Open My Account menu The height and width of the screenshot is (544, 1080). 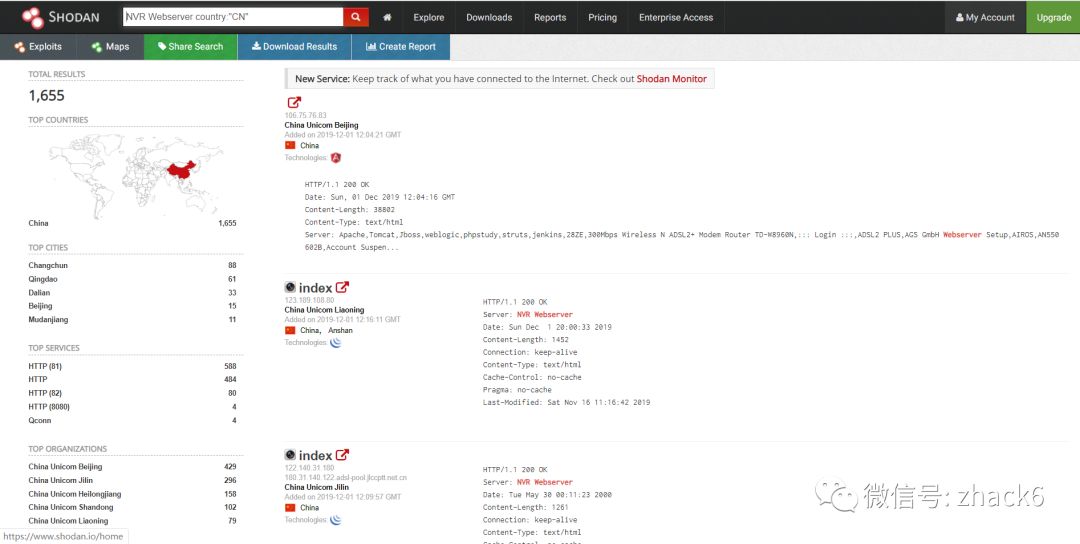(985, 17)
